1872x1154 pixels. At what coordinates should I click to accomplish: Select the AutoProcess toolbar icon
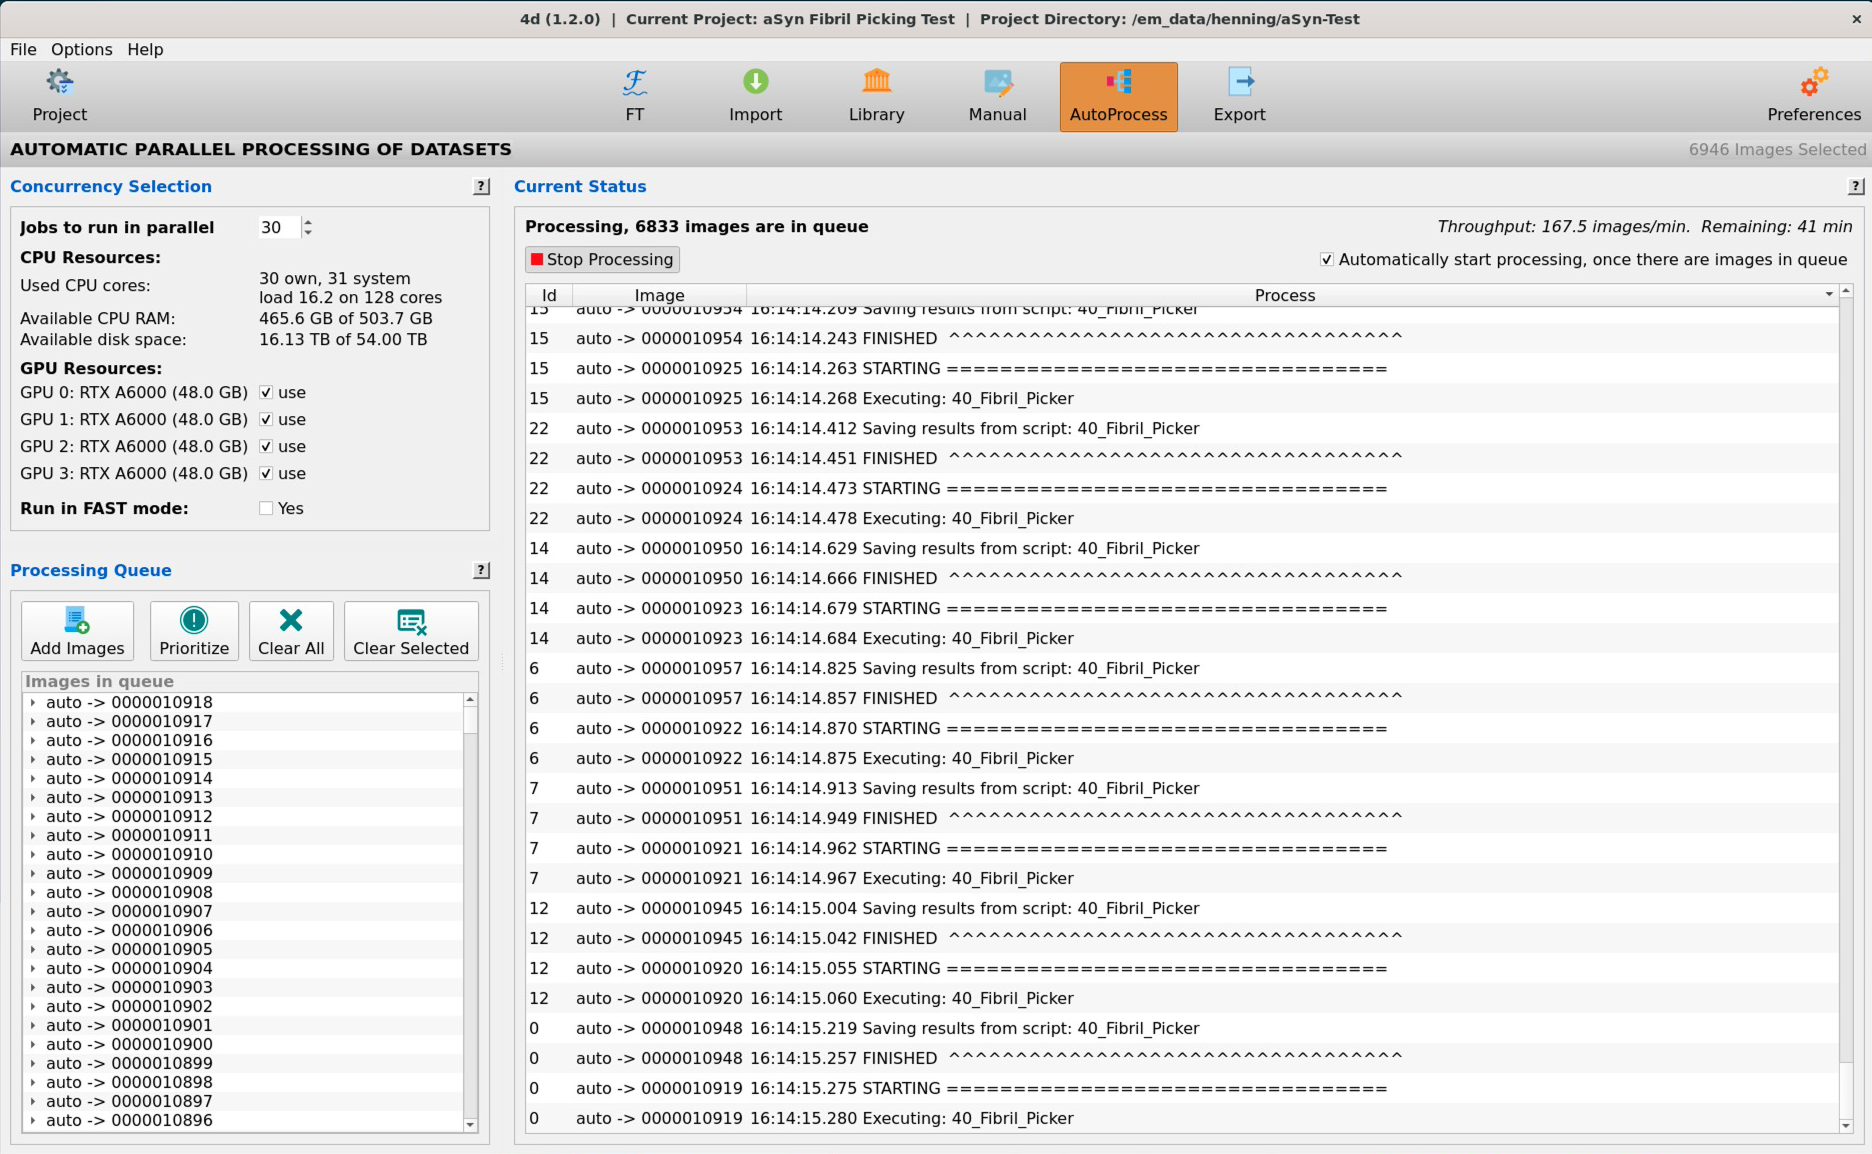pos(1118,96)
